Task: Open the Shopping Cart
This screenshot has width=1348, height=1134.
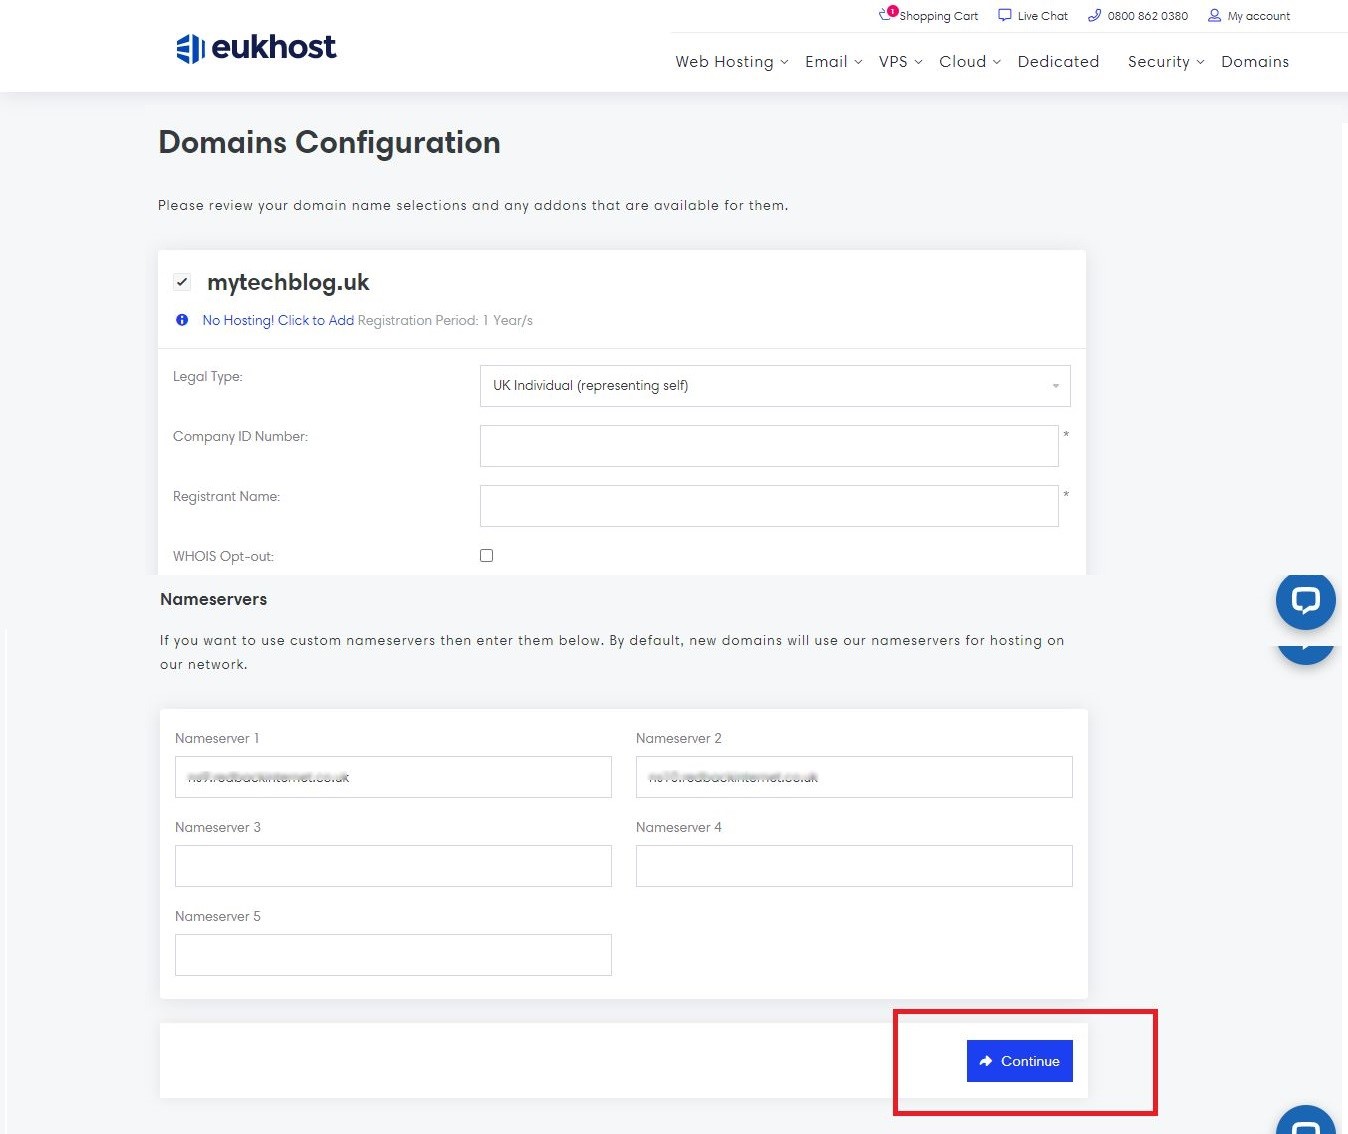Action: pyautogui.click(x=936, y=15)
